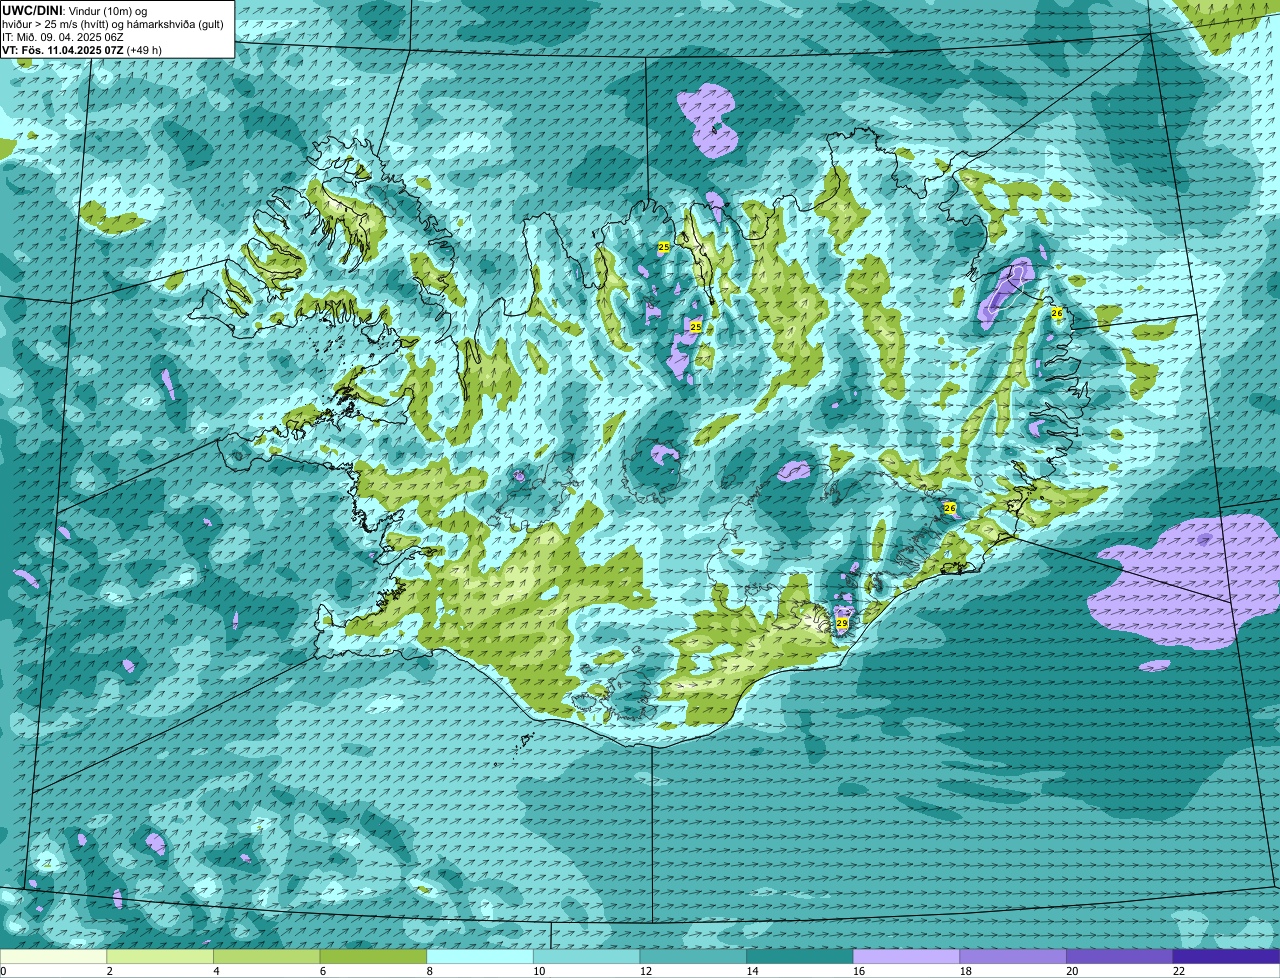Viewport: 1280px width, 978px height.
Task: Click the 4–6 m/s green legend swatch
Action: click(267, 956)
